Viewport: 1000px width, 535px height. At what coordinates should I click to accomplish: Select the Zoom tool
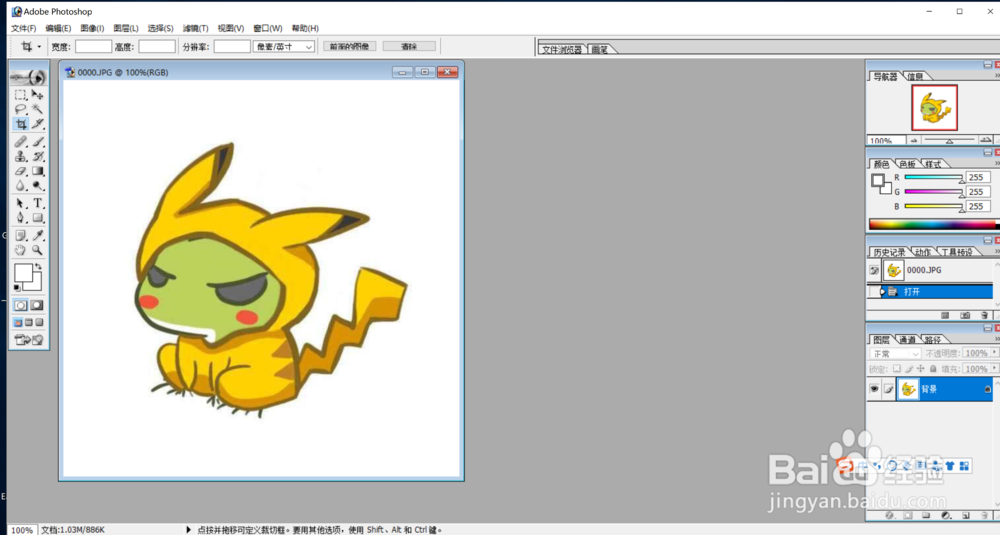(x=38, y=251)
